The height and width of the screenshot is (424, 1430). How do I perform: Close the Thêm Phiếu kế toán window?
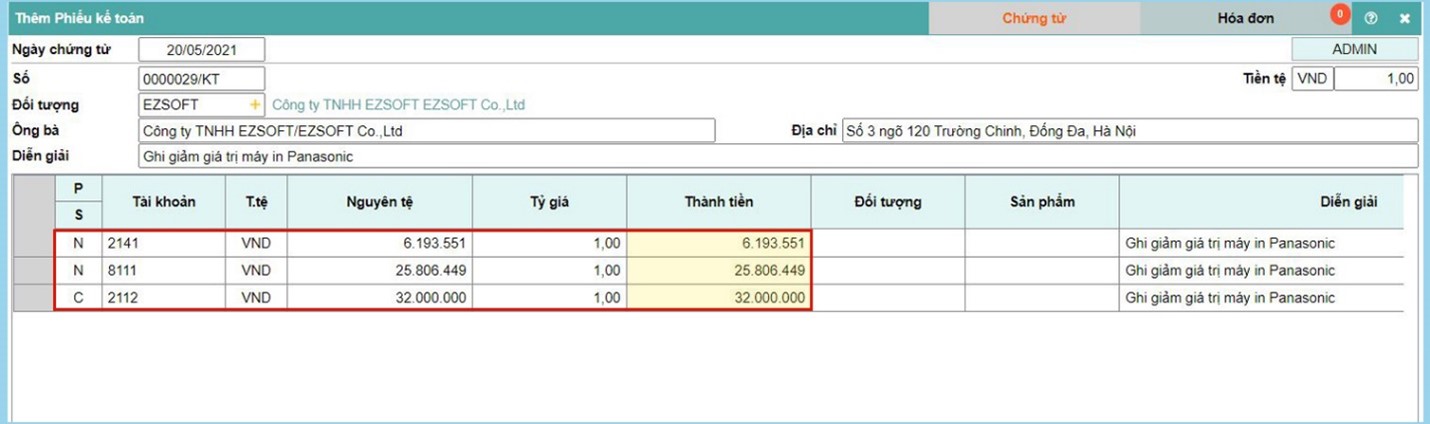pyautogui.click(x=1404, y=18)
